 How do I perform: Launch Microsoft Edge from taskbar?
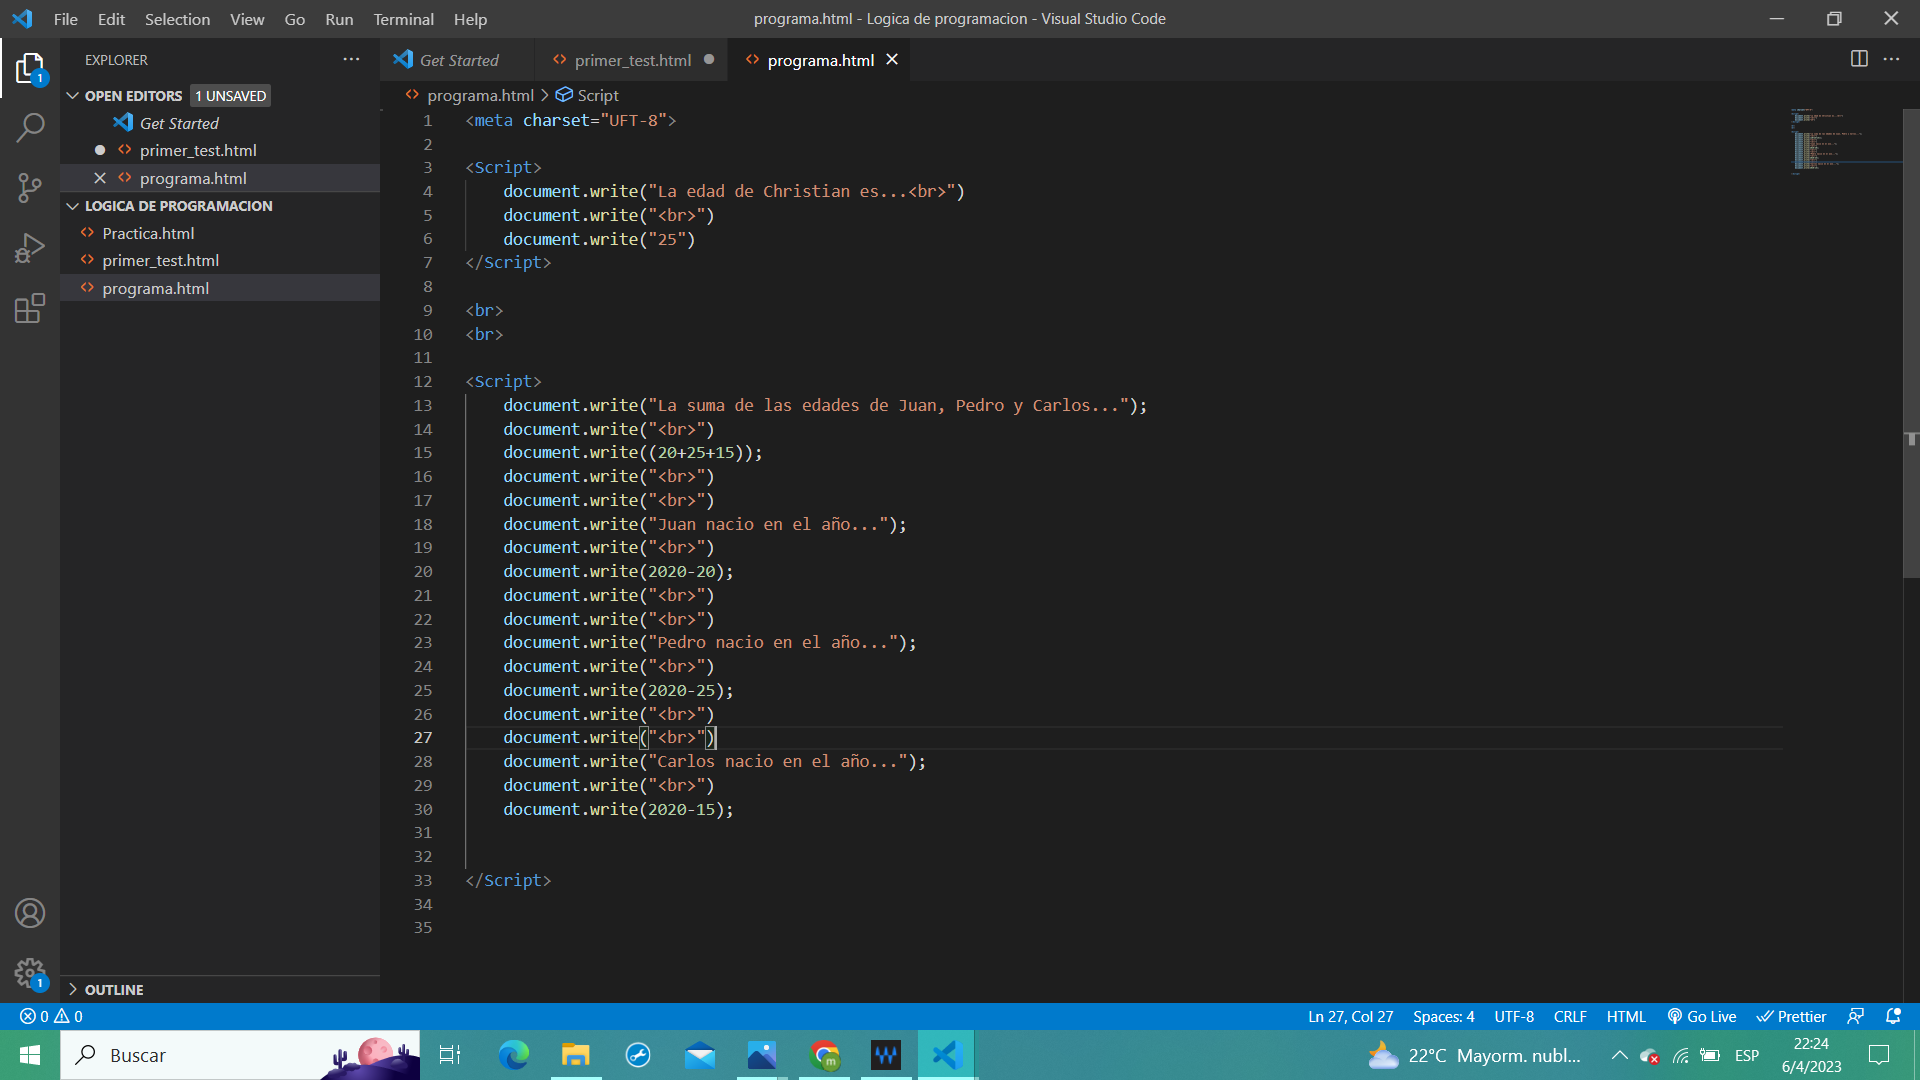tap(513, 1055)
